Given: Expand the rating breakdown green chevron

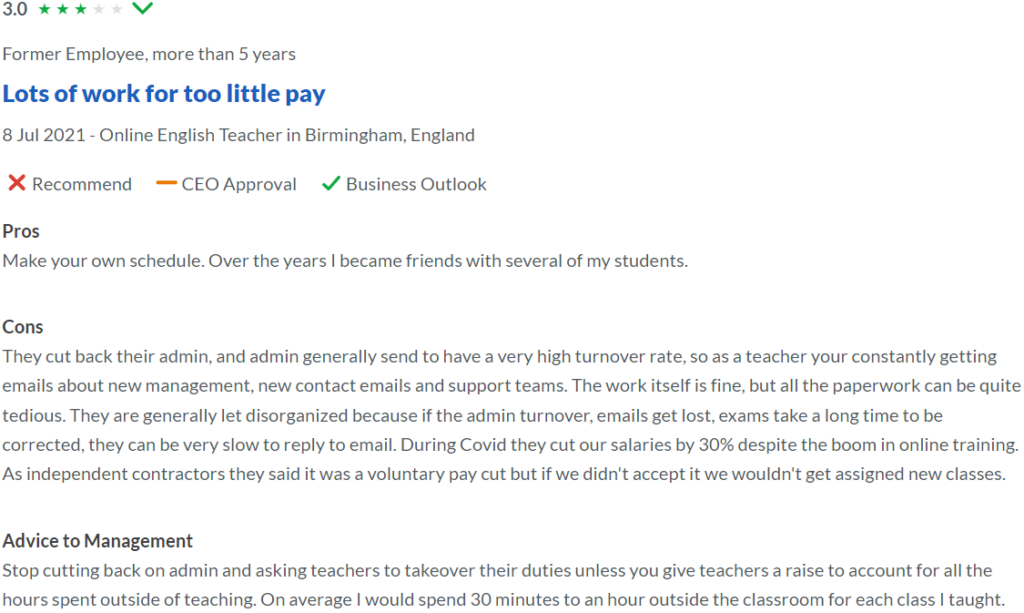Looking at the screenshot, I should click(143, 9).
